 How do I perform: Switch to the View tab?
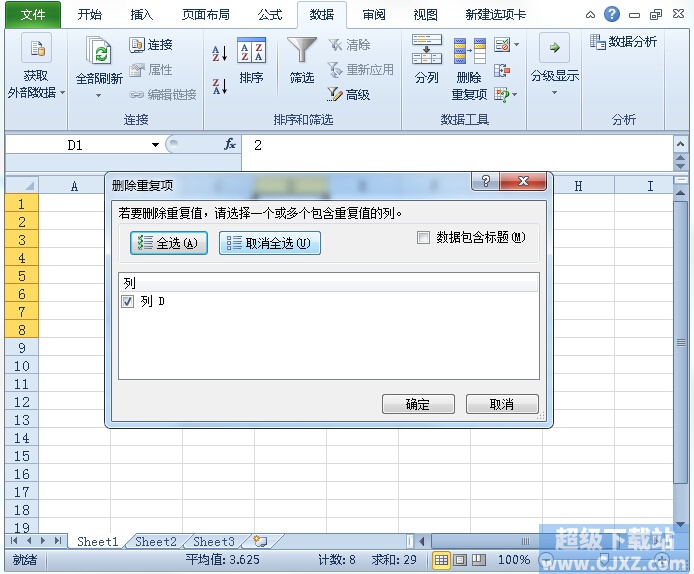click(x=425, y=15)
